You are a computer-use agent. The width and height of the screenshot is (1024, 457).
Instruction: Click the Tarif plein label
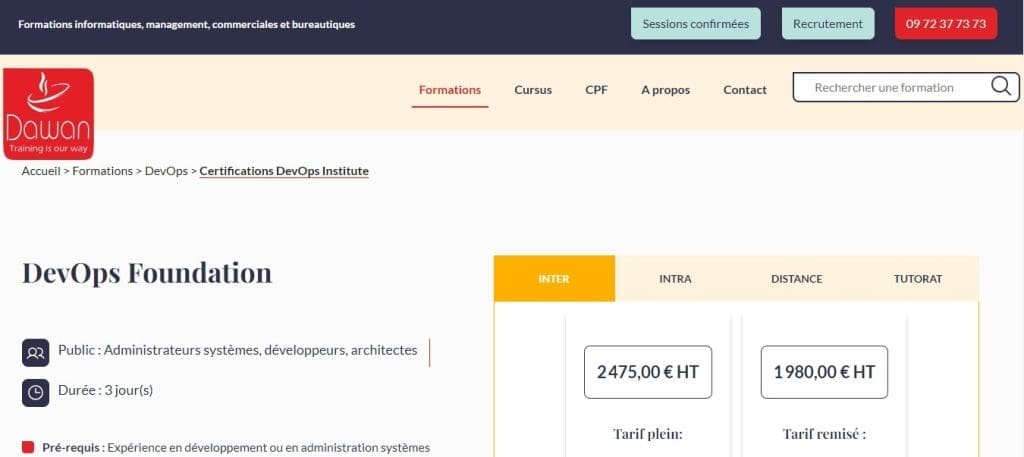pos(648,433)
